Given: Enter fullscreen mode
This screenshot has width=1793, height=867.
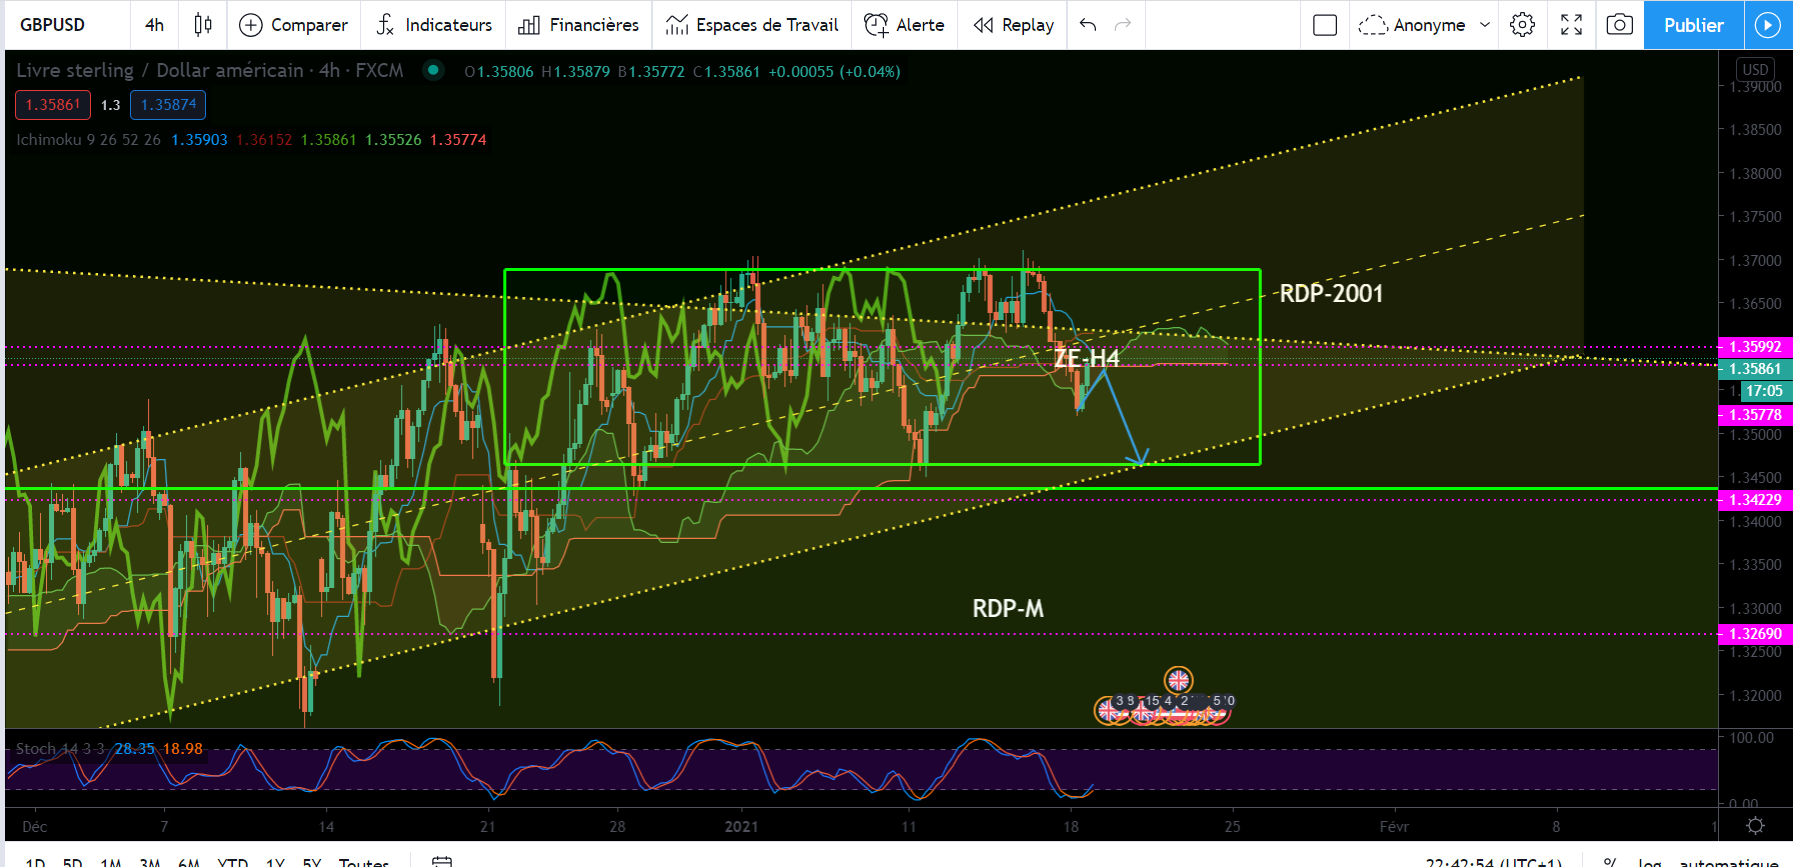Looking at the screenshot, I should (x=1571, y=25).
